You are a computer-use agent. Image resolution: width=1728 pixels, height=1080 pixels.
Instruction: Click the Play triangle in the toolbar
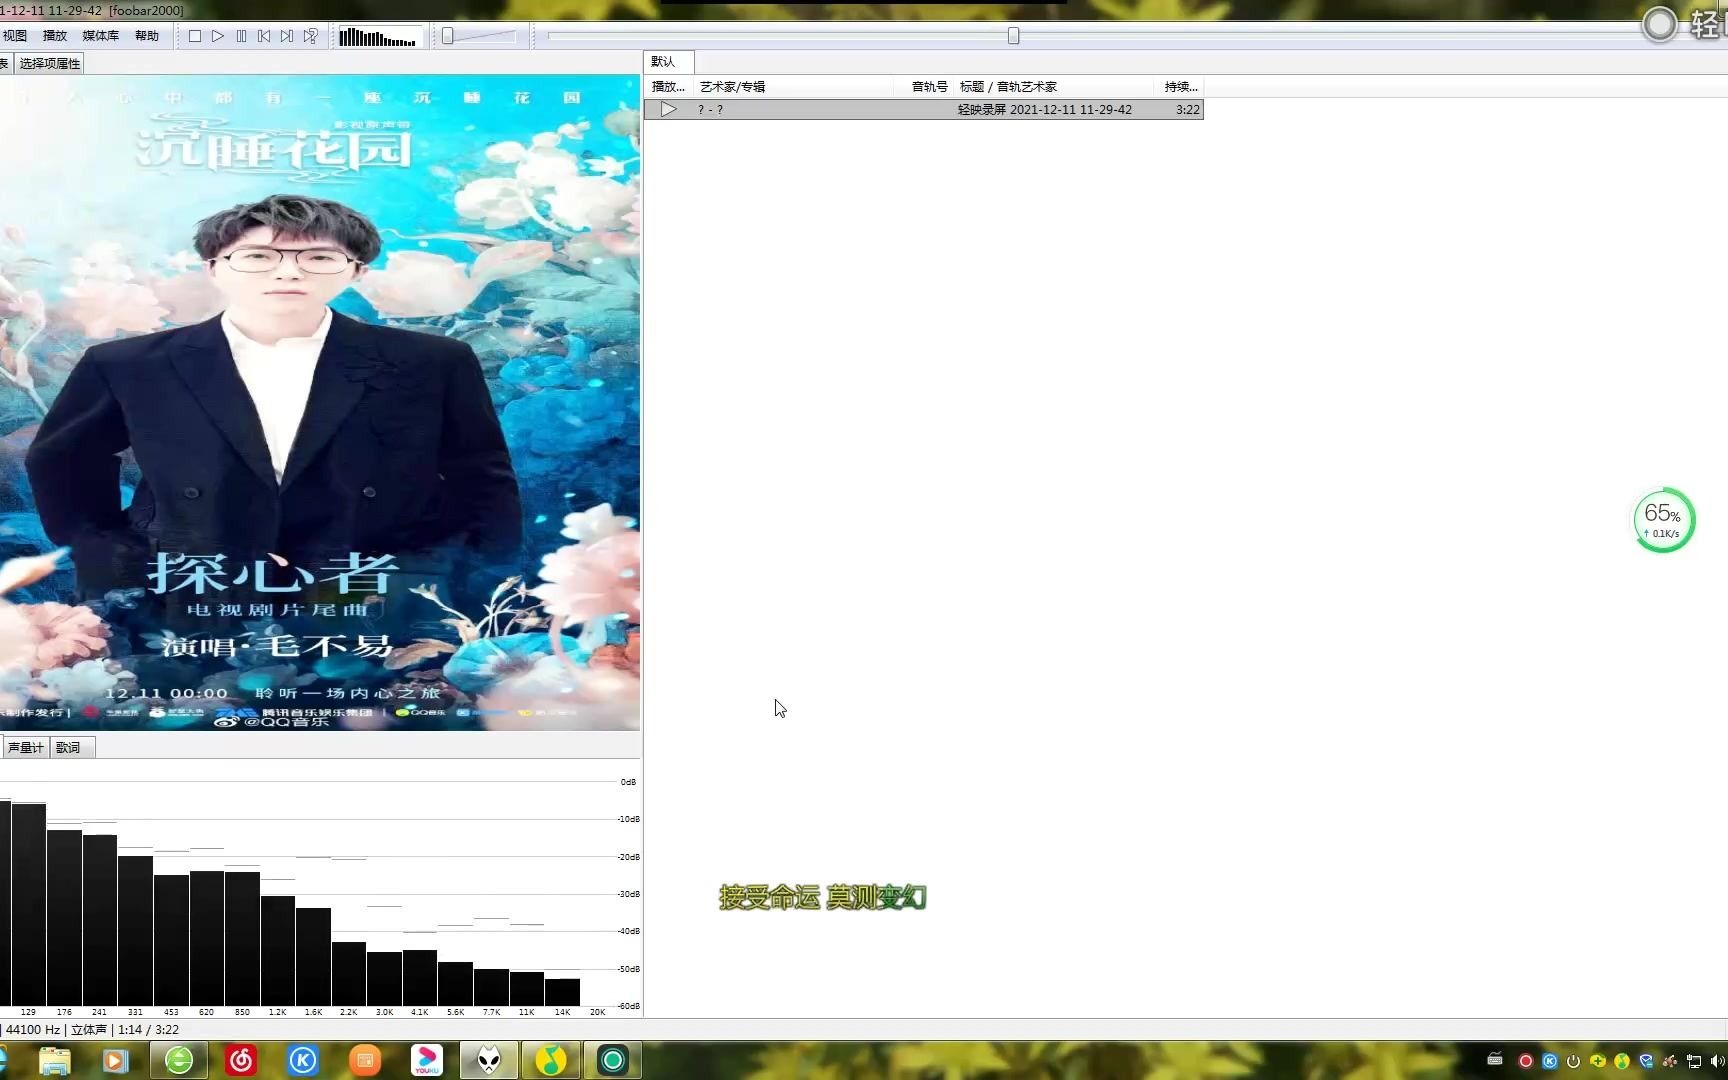click(x=218, y=36)
